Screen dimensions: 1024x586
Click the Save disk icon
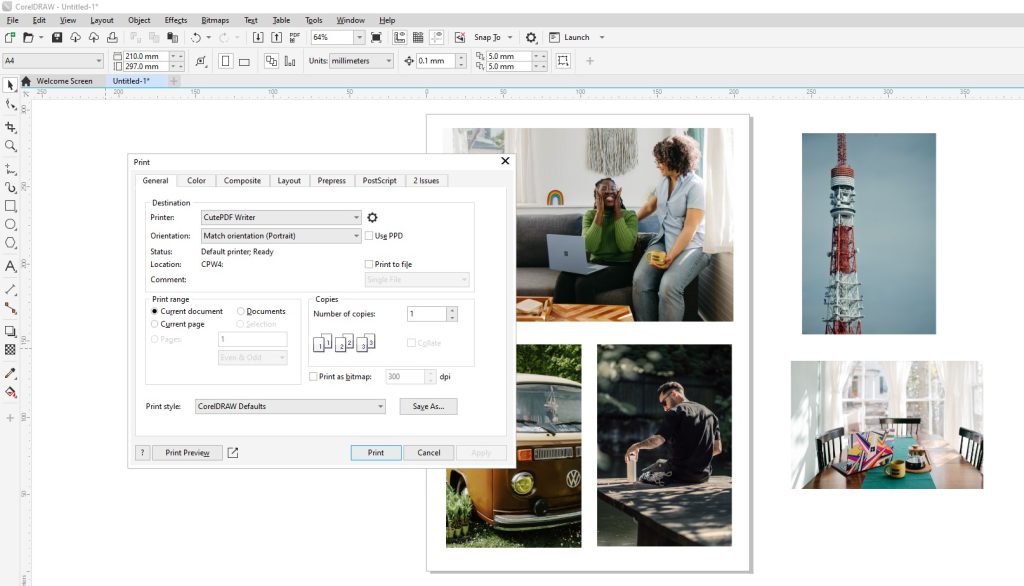pos(57,37)
